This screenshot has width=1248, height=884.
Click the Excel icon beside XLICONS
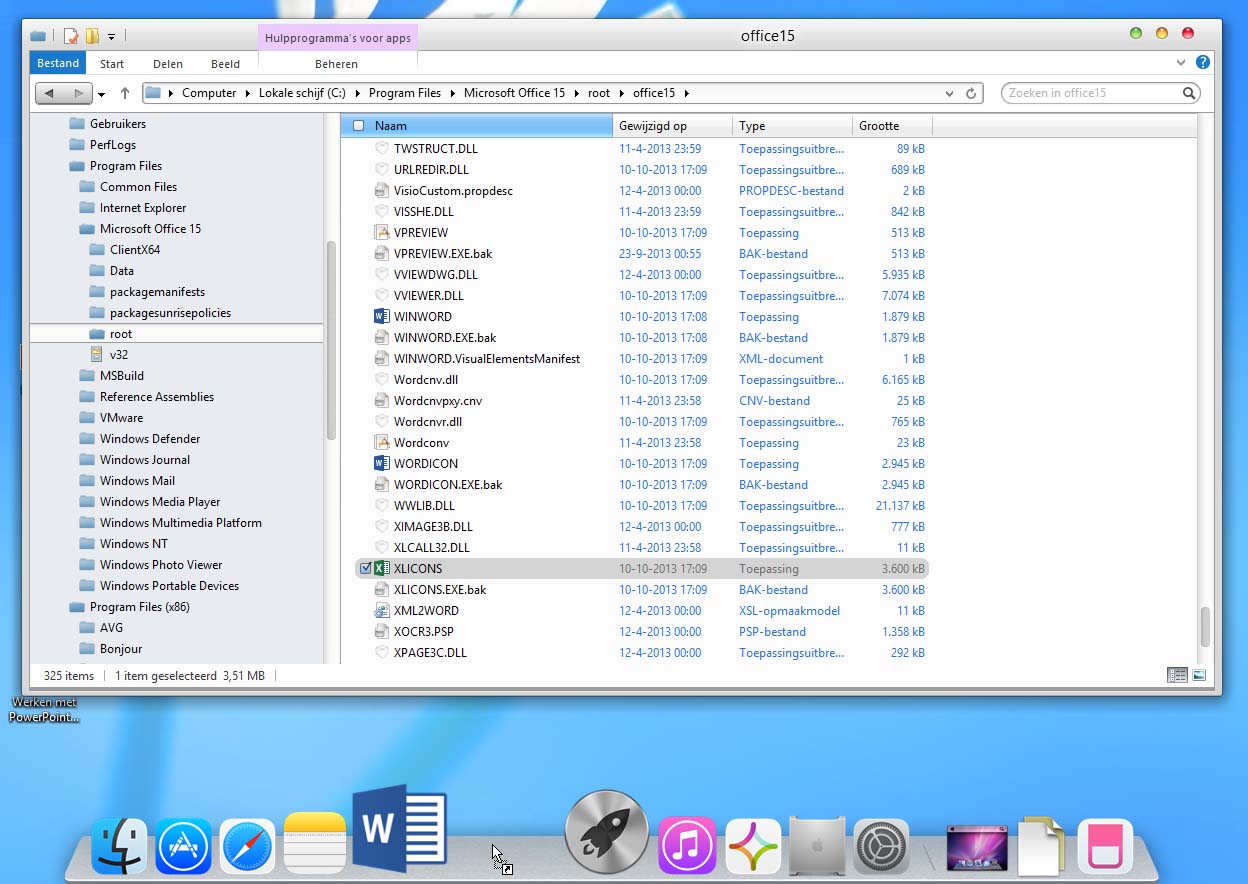pyautogui.click(x=381, y=569)
